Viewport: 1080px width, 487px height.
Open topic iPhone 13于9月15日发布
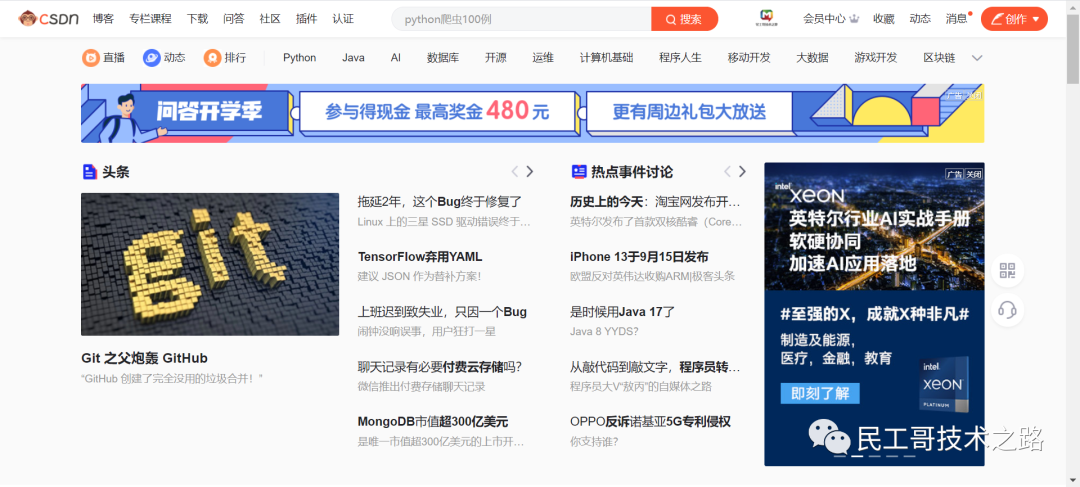(639, 257)
